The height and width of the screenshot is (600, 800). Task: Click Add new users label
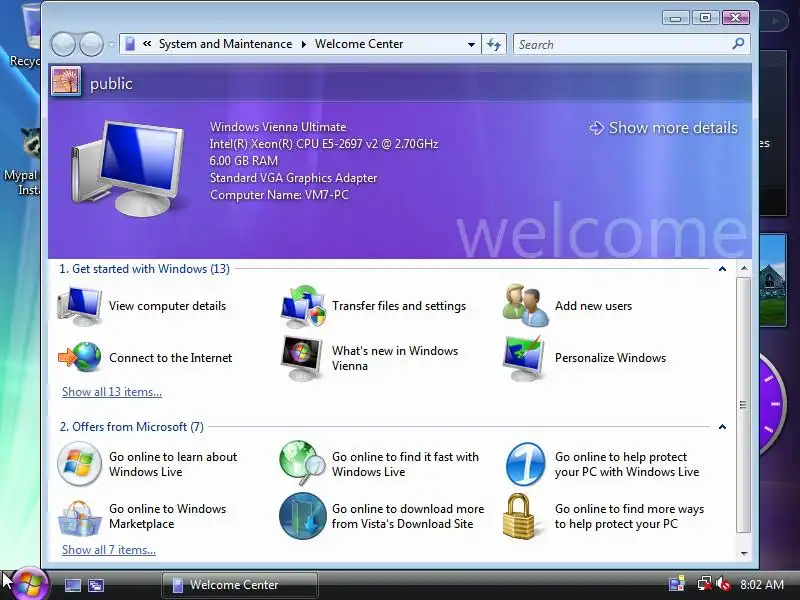click(593, 306)
